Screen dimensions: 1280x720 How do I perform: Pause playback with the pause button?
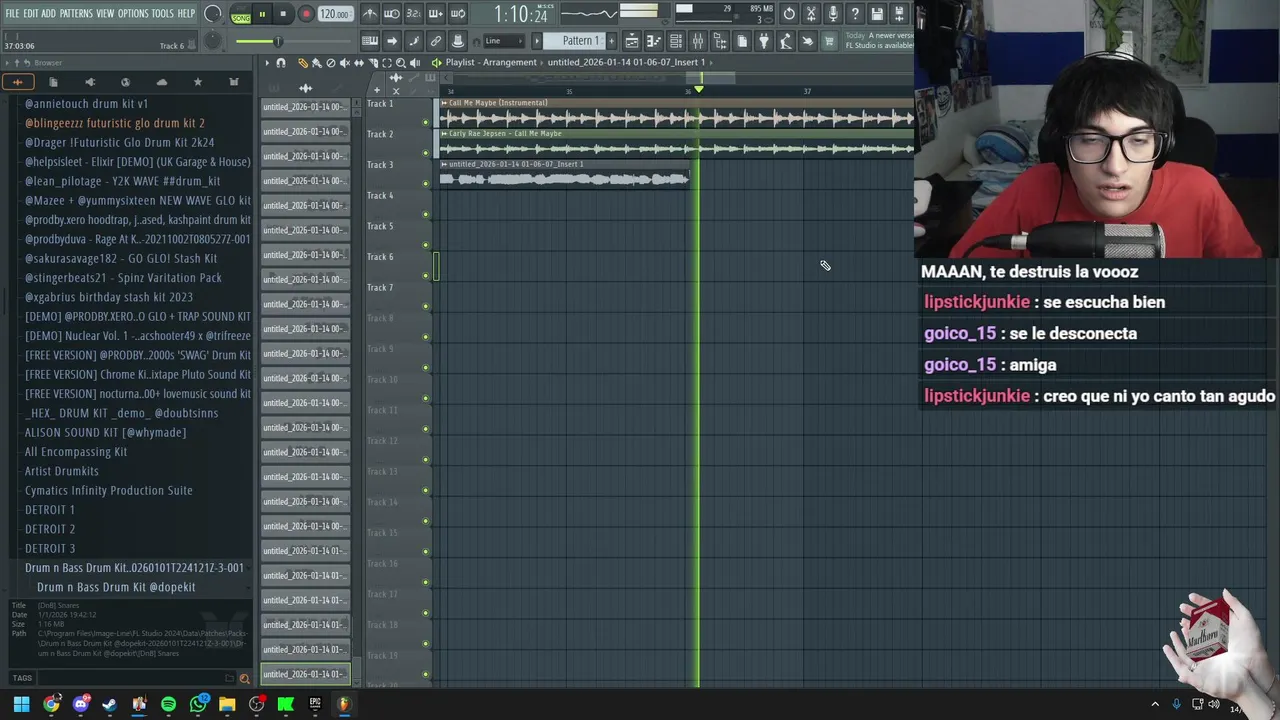[x=262, y=14]
